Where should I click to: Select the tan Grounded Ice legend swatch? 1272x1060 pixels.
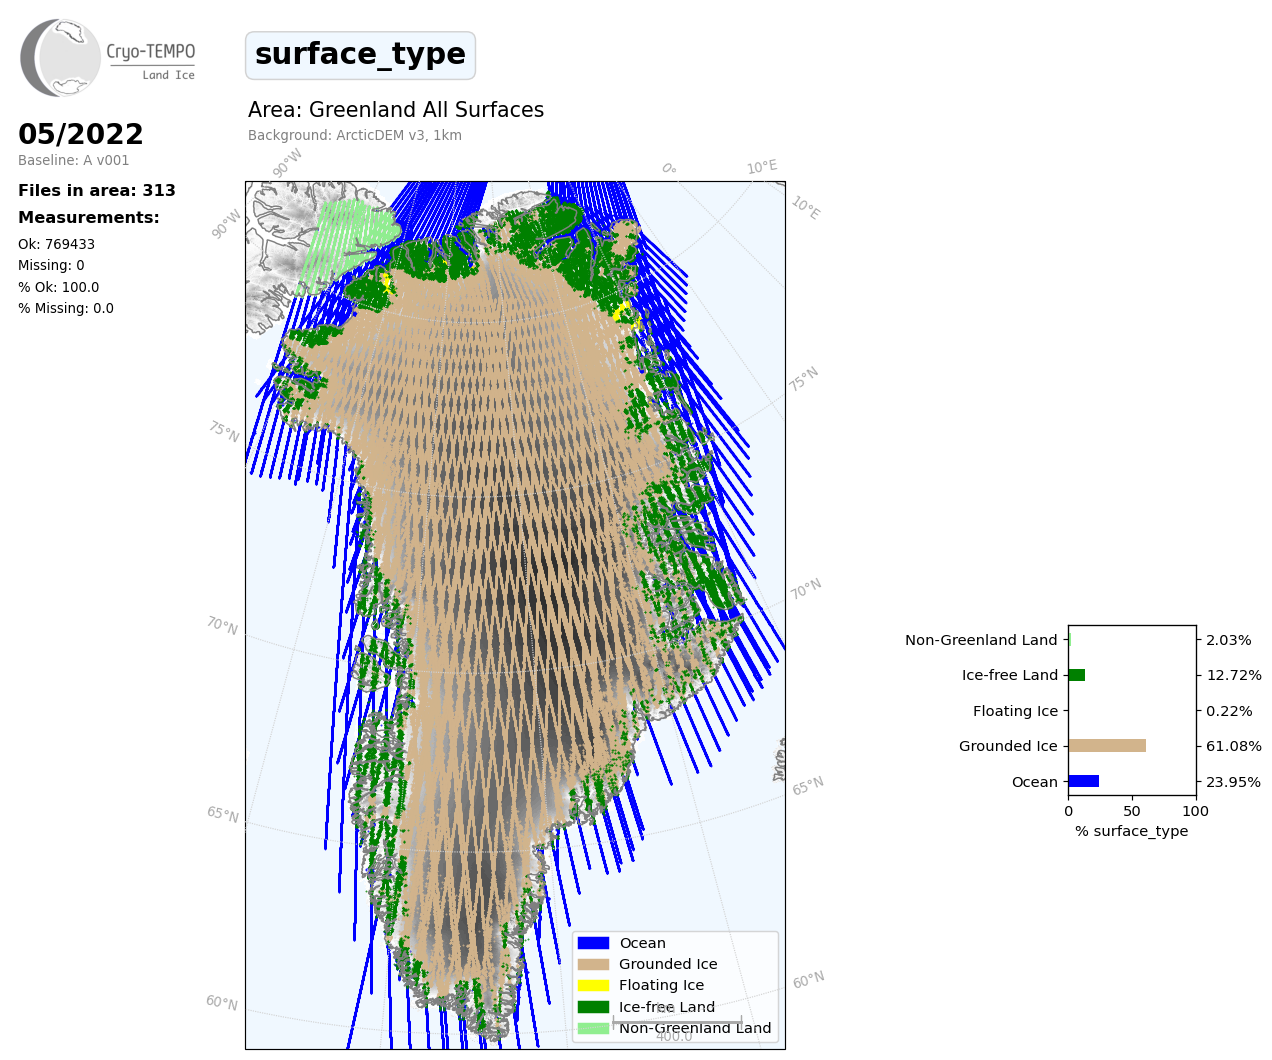coord(593,964)
